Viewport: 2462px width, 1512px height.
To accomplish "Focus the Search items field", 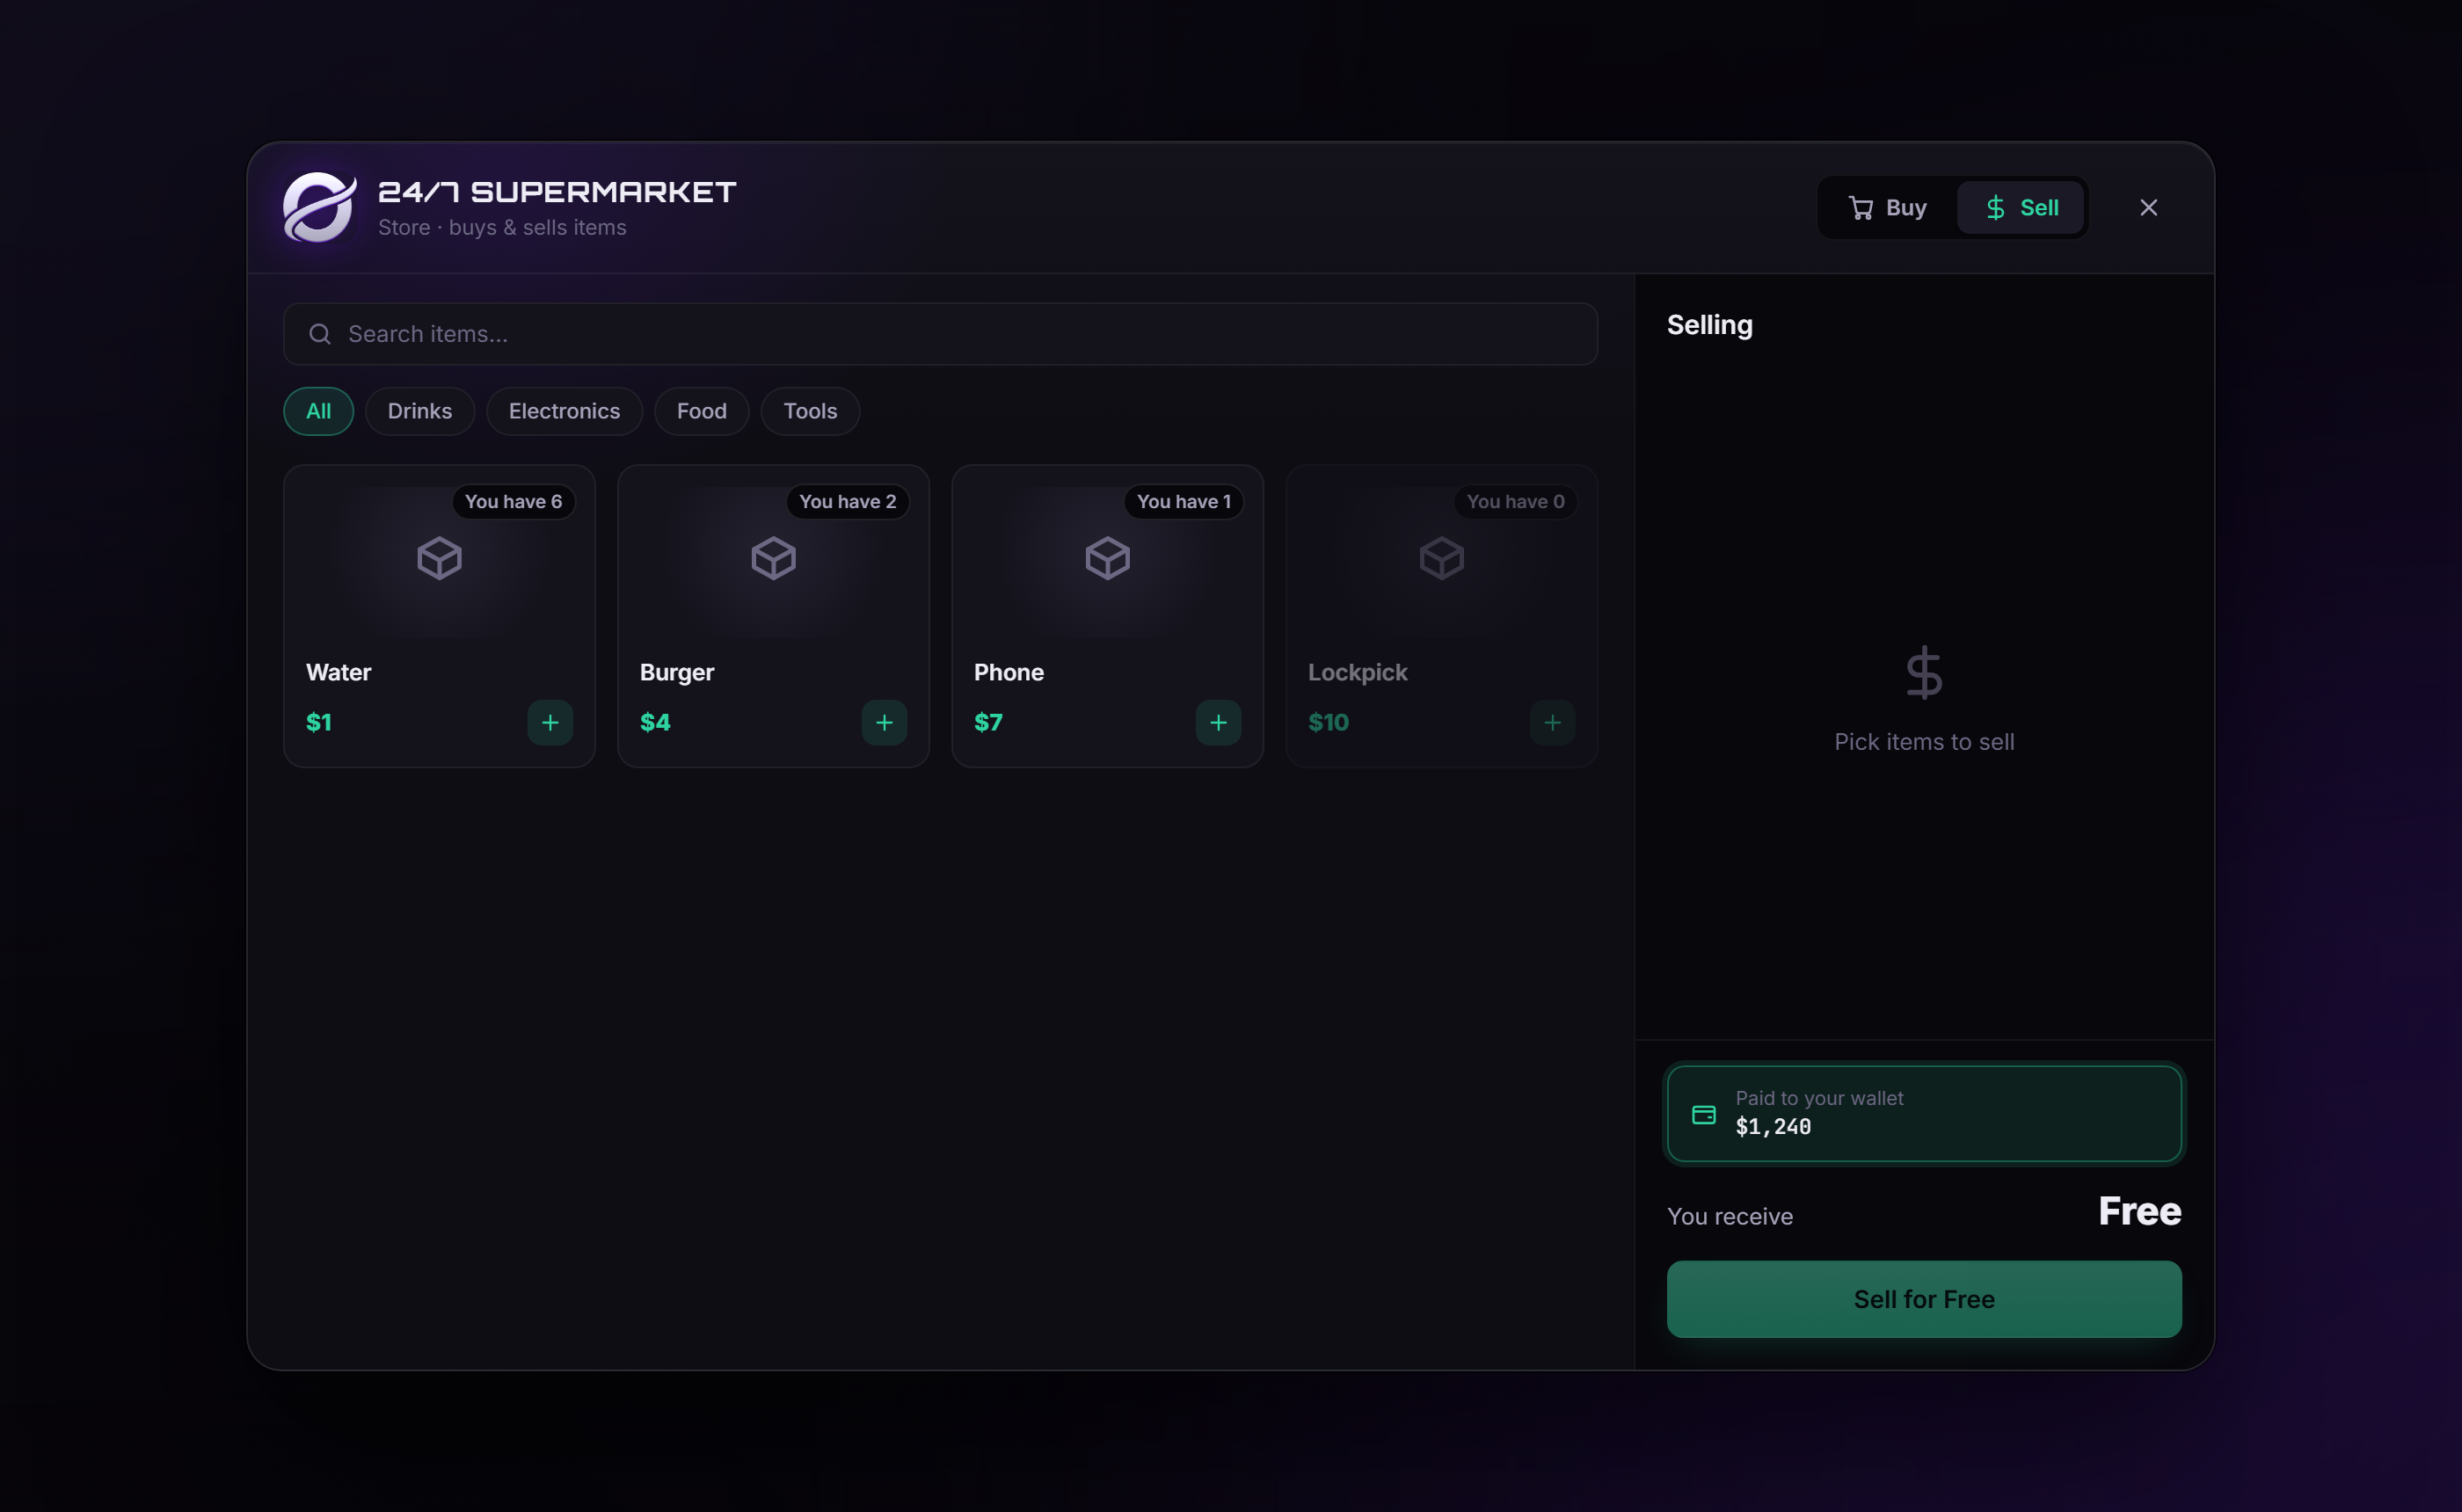I will coord(940,334).
